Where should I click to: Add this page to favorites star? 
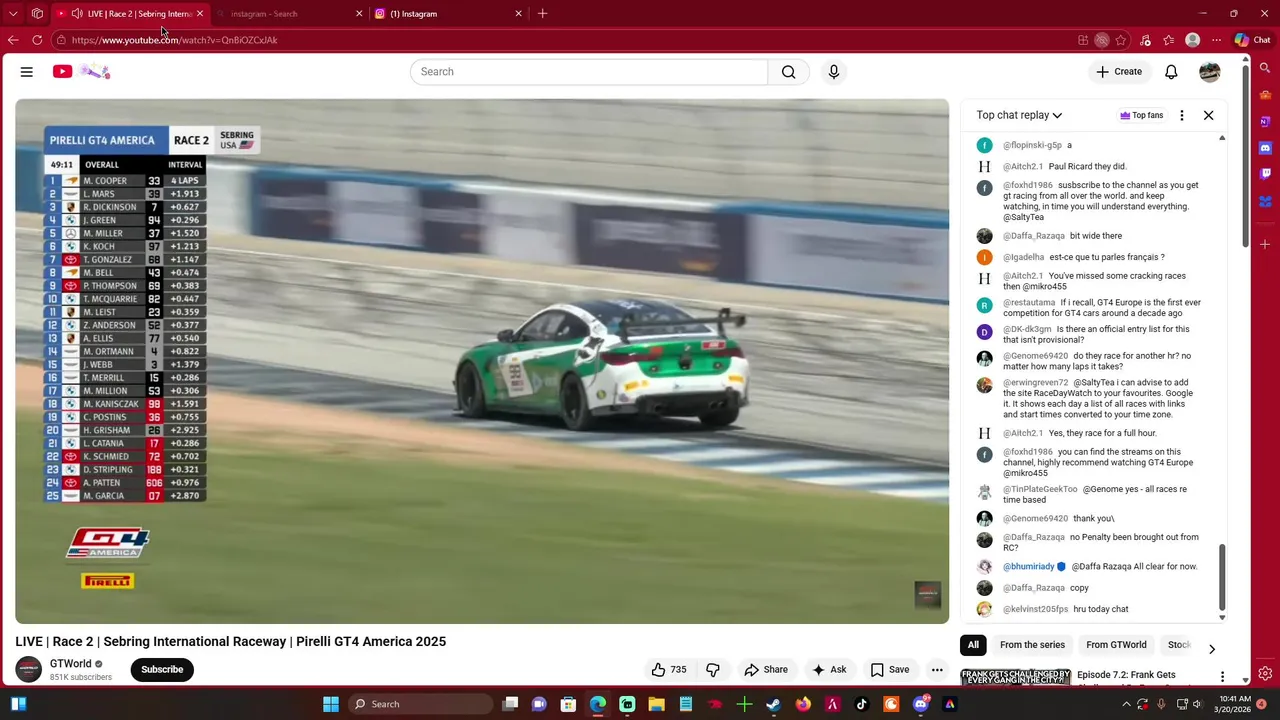pos(1121,40)
